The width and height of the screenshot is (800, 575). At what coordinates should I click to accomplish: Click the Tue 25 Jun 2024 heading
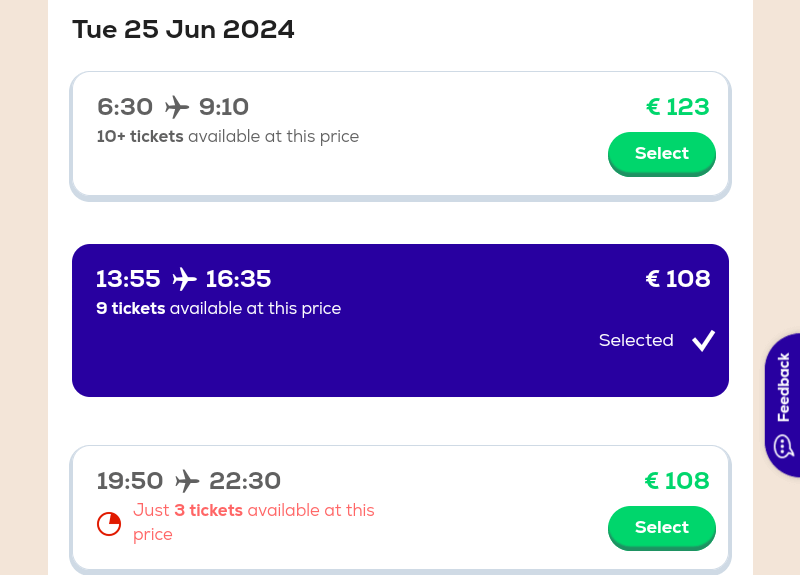coord(183,29)
